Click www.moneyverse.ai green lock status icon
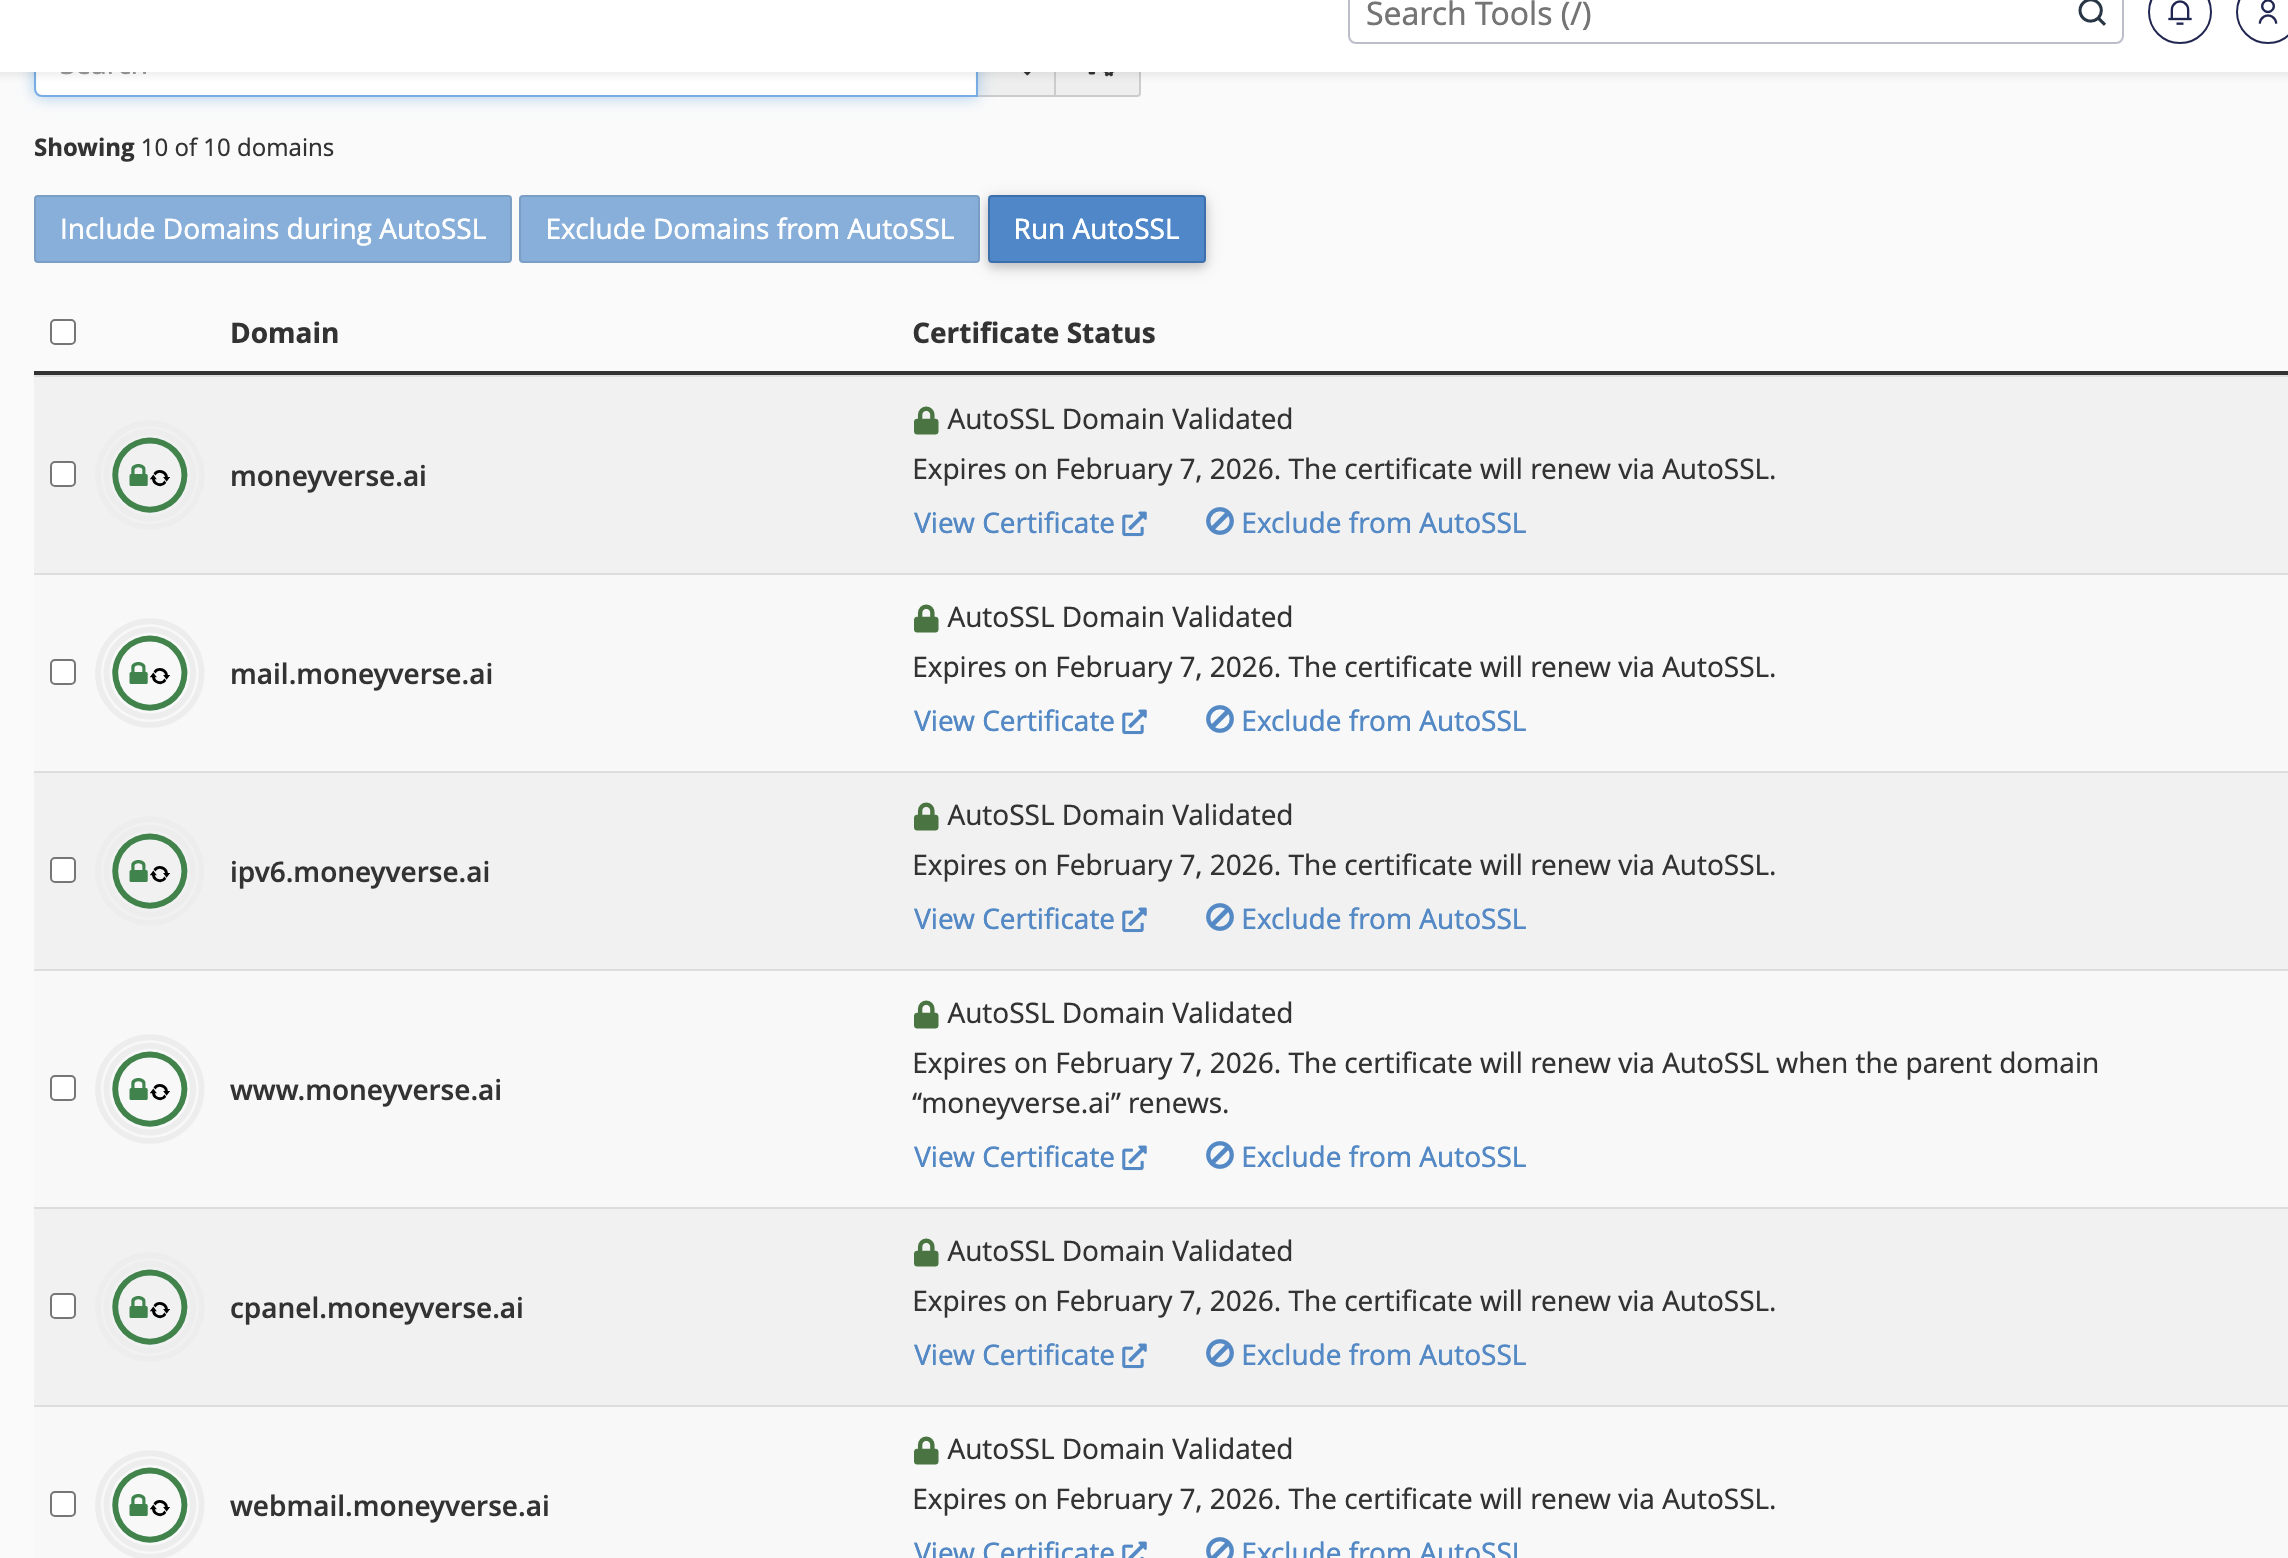Image resolution: width=2288 pixels, height=1558 pixels. pos(150,1089)
